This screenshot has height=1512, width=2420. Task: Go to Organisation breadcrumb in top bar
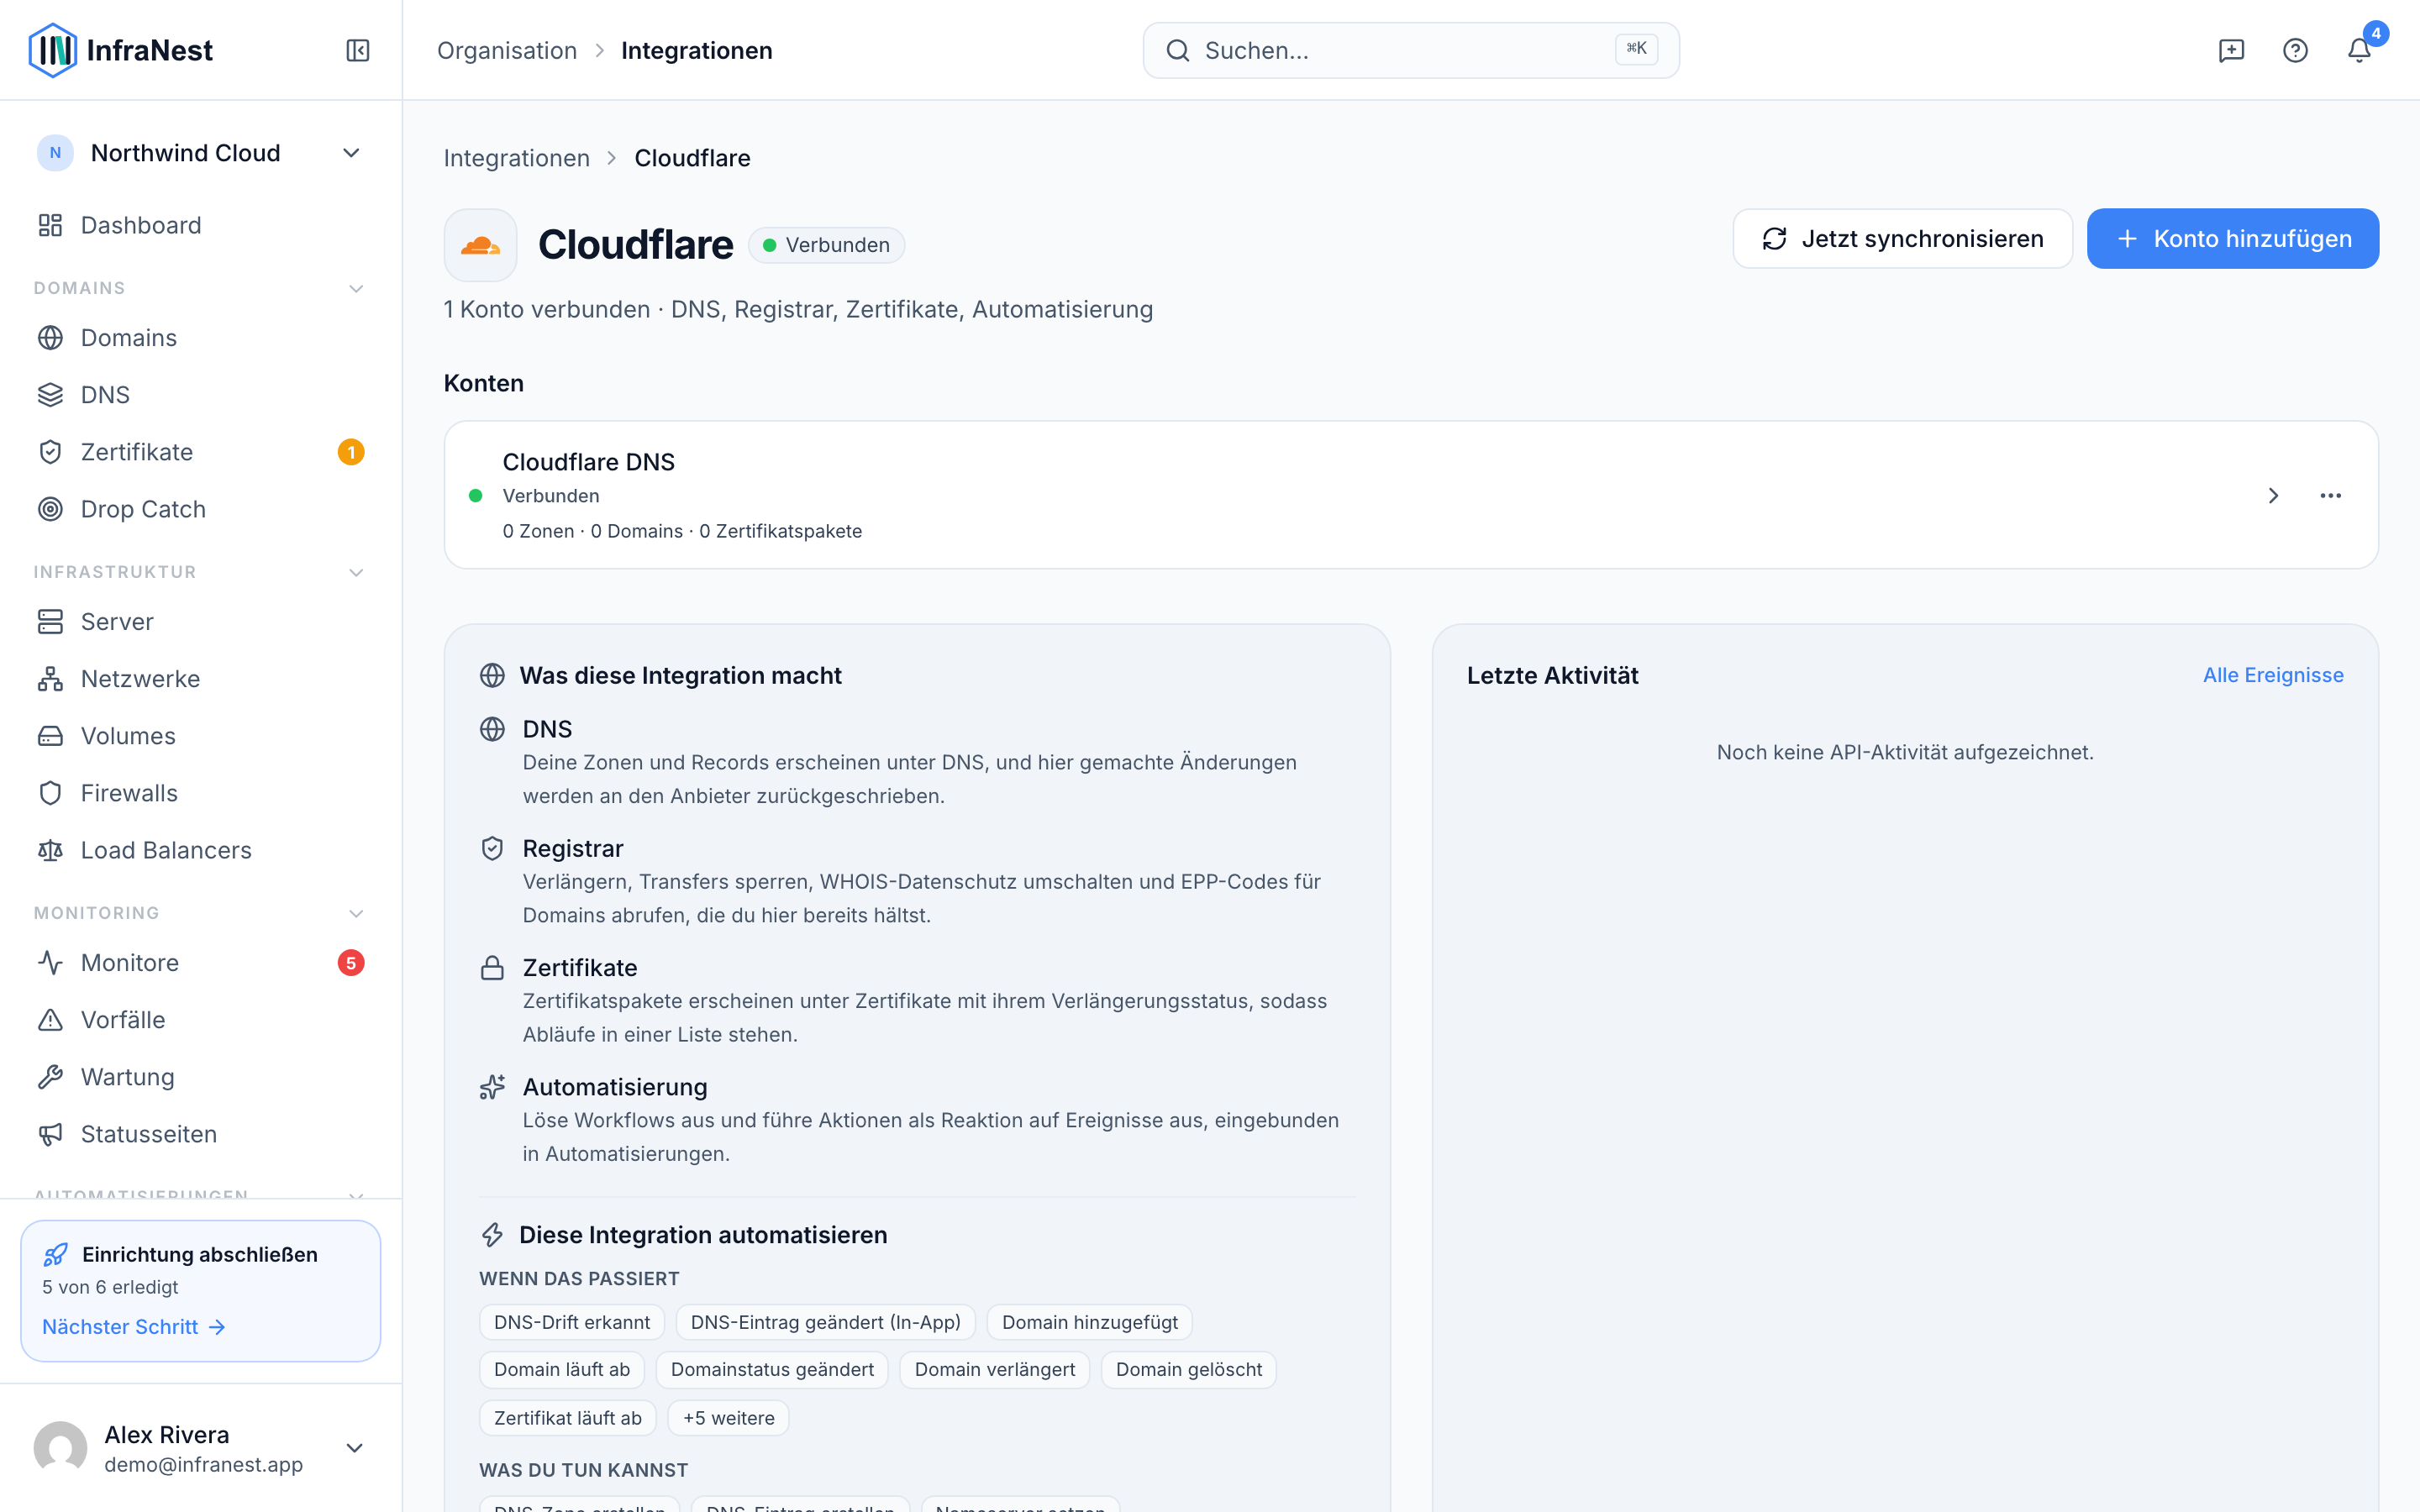click(x=507, y=50)
